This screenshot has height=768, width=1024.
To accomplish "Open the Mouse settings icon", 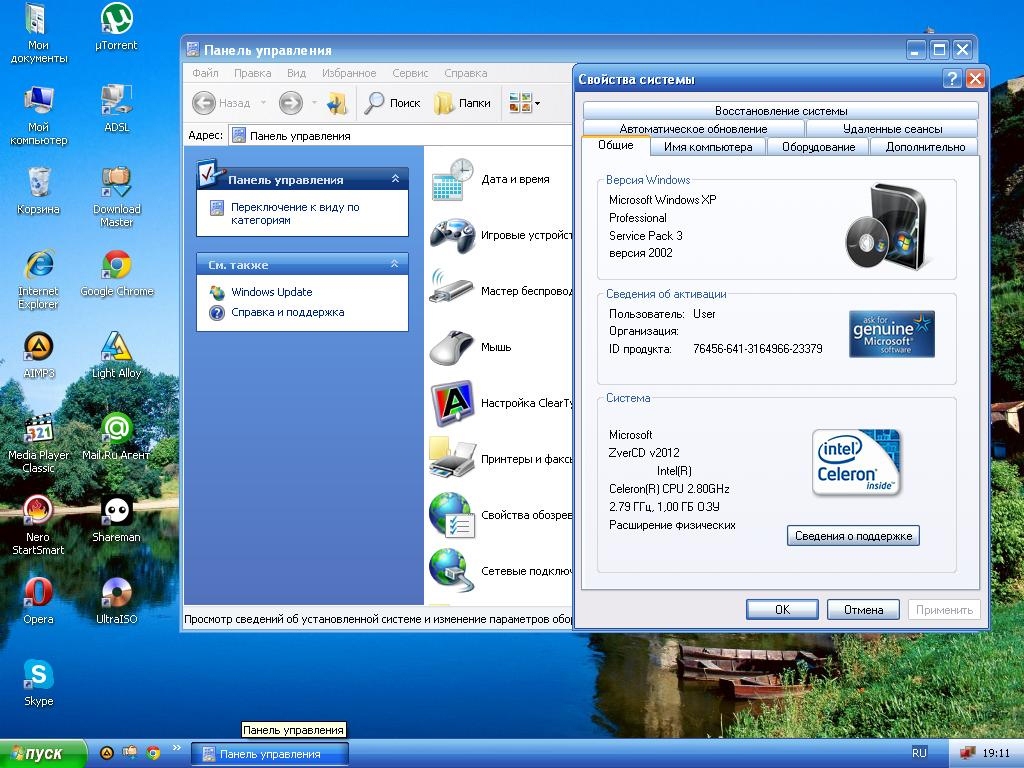I will pyautogui.click(x=452, y=348).
